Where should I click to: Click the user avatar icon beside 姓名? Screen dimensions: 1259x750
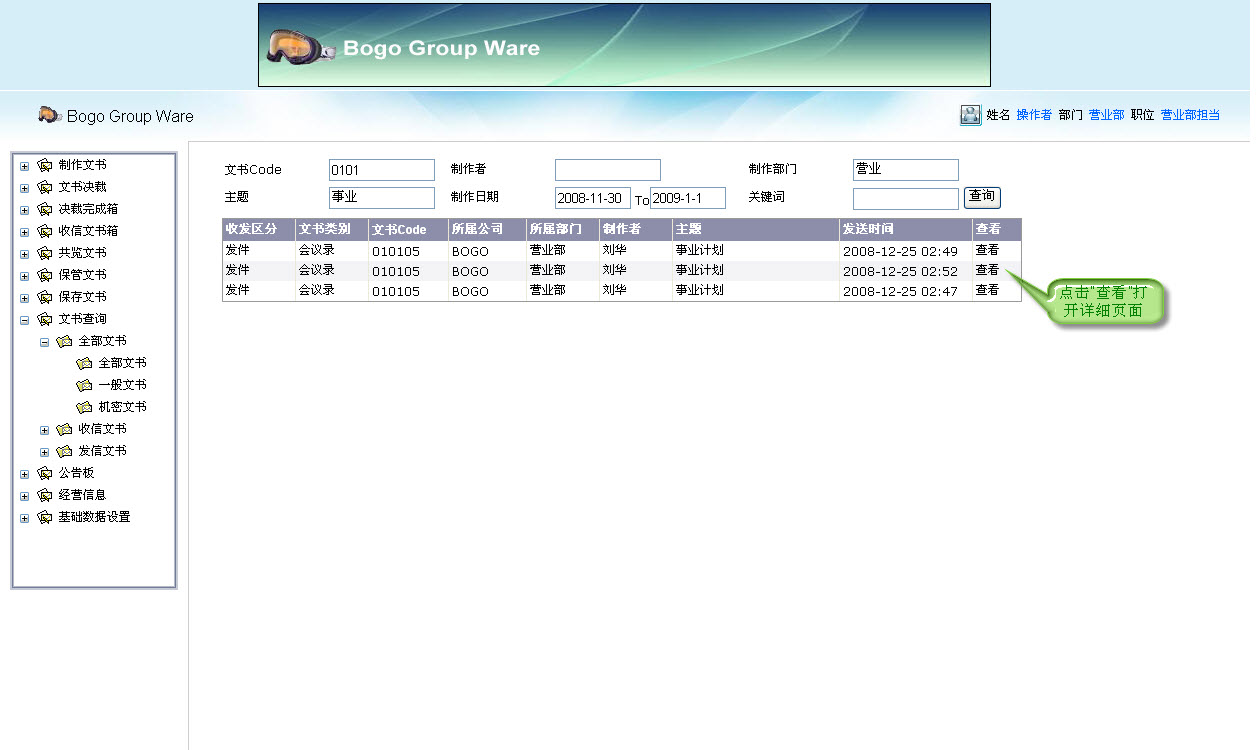pyautogui.click(x=970, y=115)
